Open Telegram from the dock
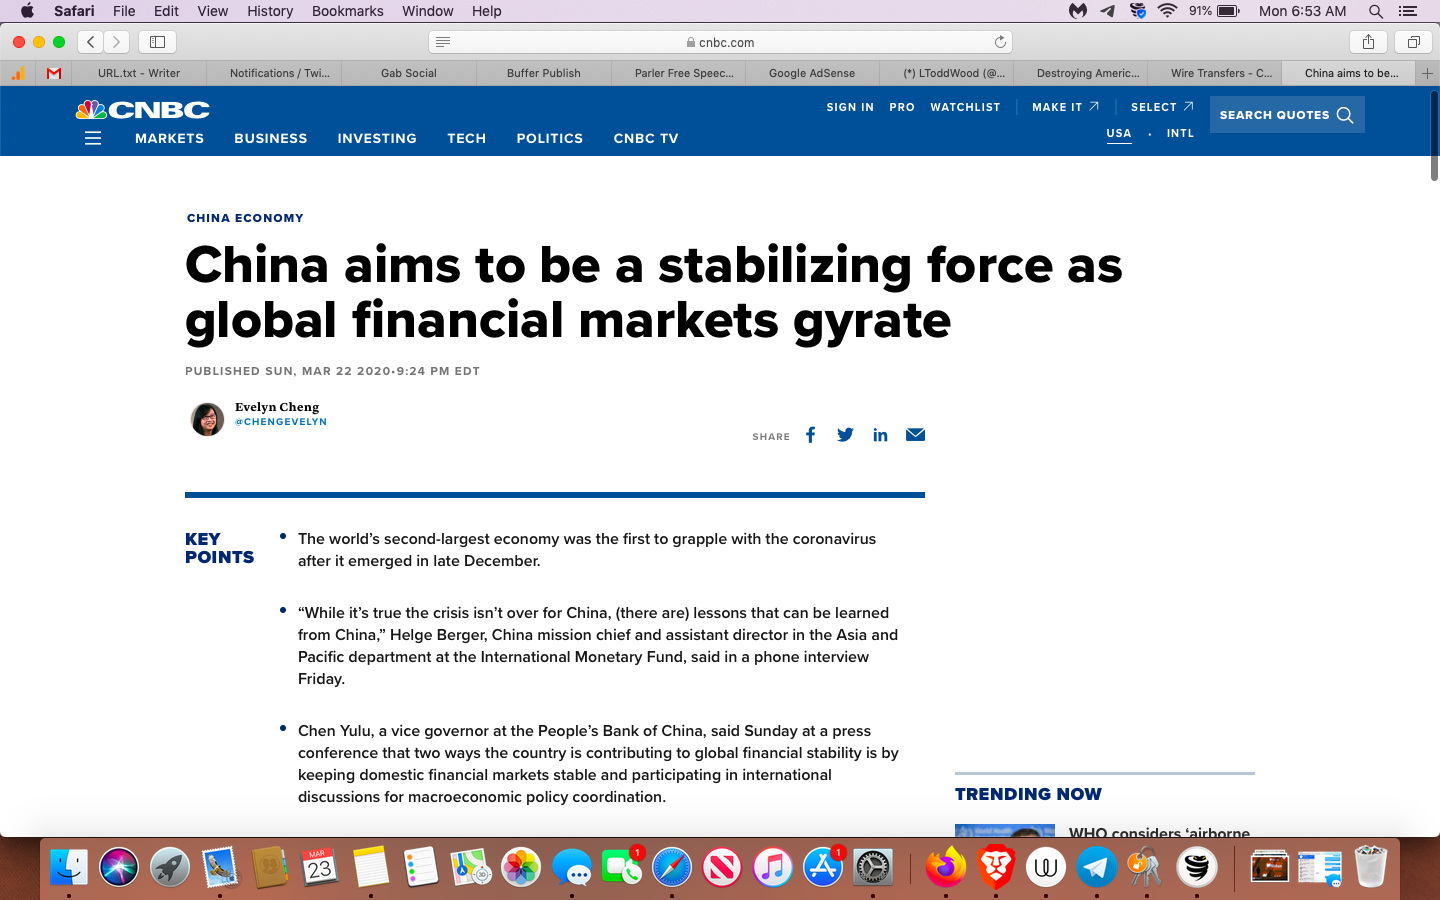The height and width of the screenshot is (900, 1440). pyautogui.click(x=1096, y=867)
